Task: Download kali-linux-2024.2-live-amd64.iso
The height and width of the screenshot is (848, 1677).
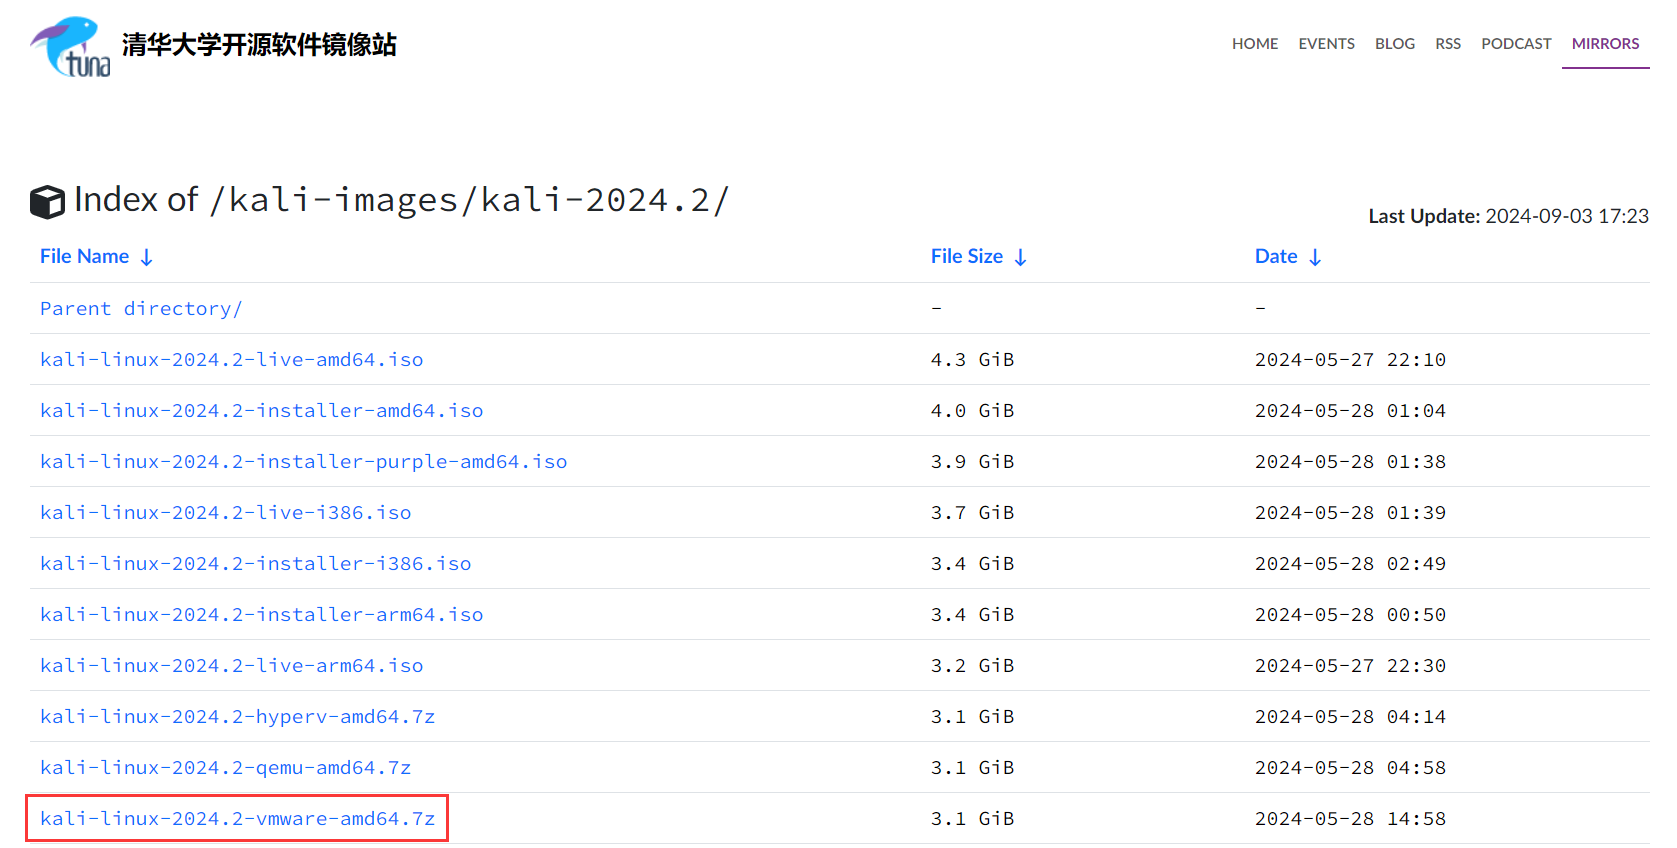Action: tap(232, 360)
